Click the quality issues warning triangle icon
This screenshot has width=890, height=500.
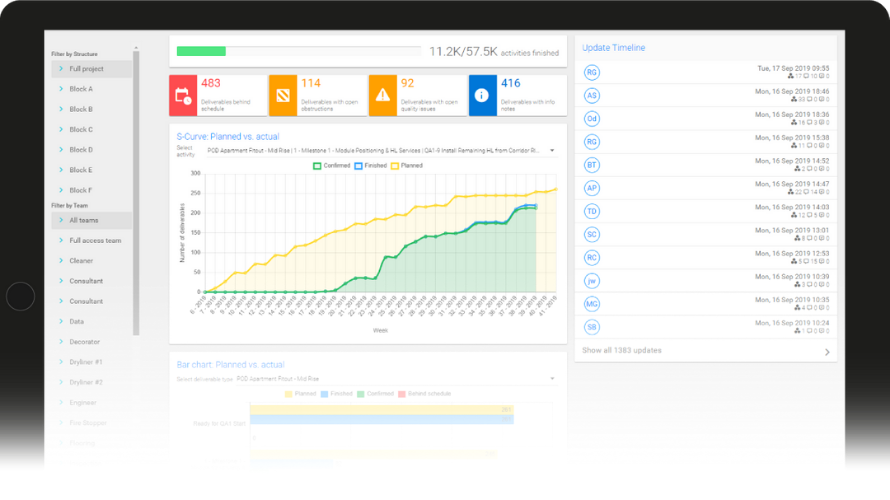383,95
